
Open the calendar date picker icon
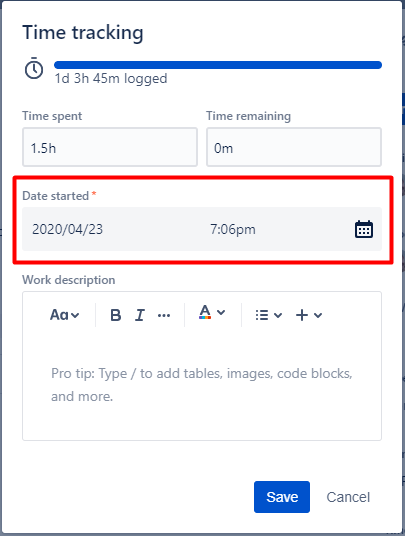(364, 229)
